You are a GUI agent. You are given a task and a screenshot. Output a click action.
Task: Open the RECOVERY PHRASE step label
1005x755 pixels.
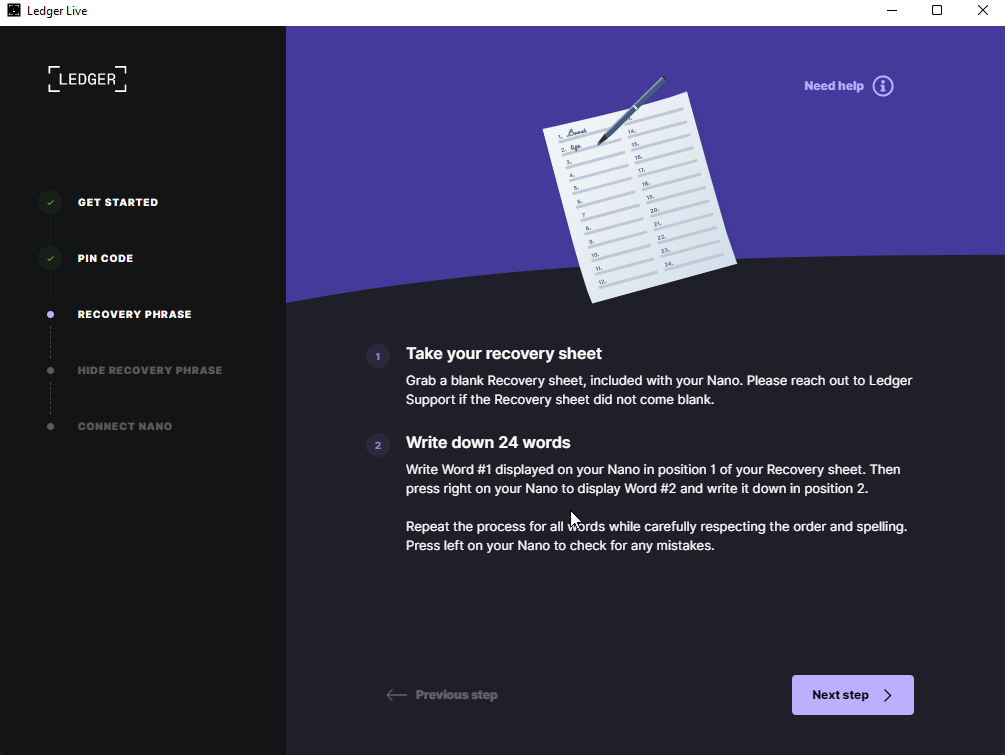[x=134, y=314]
